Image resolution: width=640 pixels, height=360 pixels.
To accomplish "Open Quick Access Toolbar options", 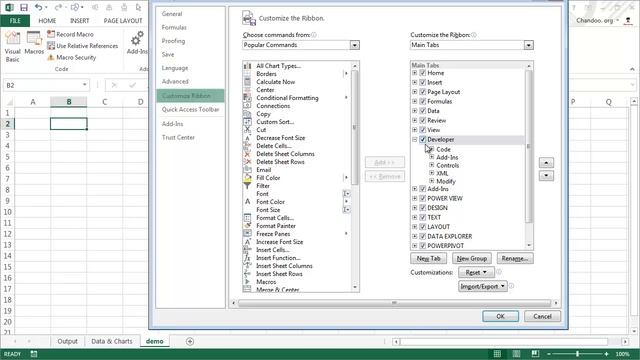I will (190, 109).
